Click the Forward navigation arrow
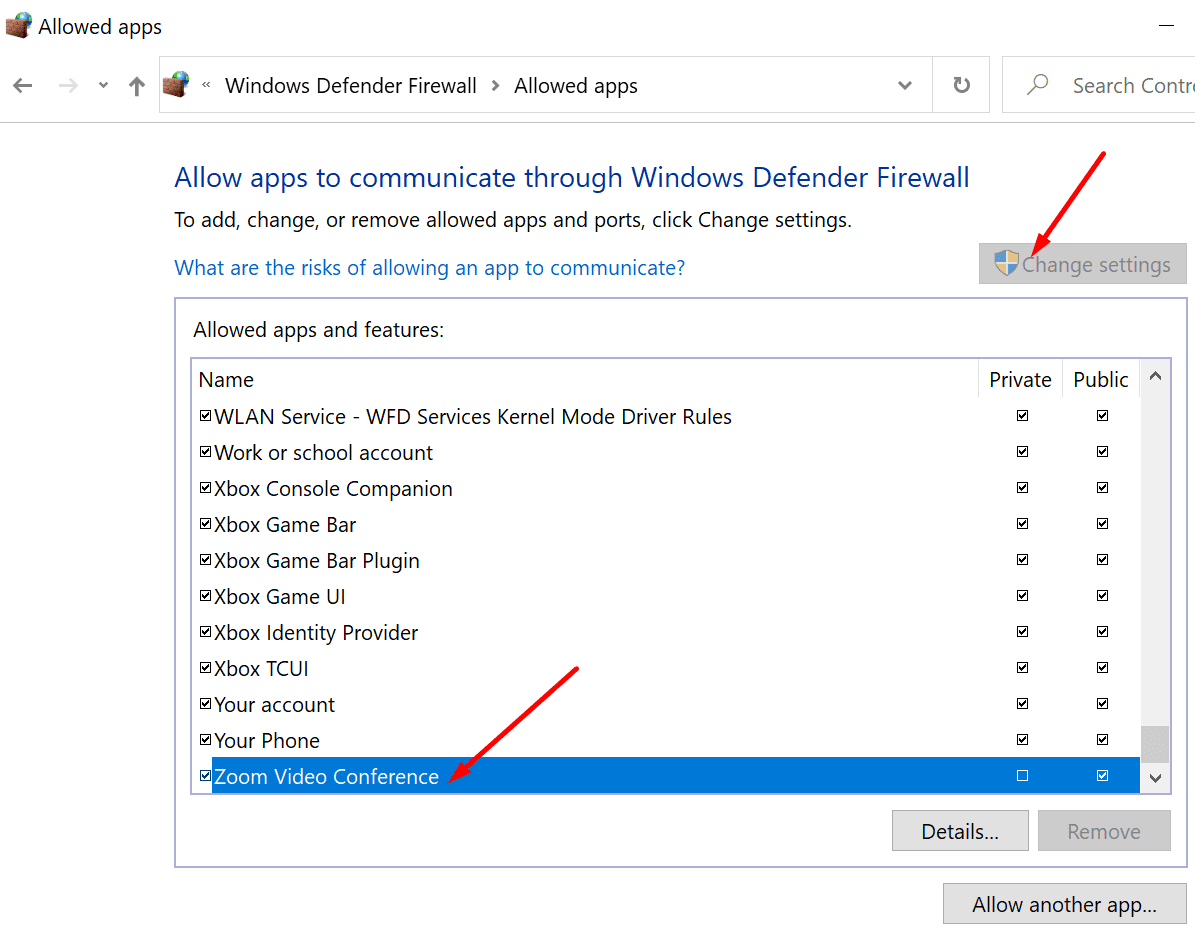The width and height of the screenshot is (1195, 931). tap(68, 85)
